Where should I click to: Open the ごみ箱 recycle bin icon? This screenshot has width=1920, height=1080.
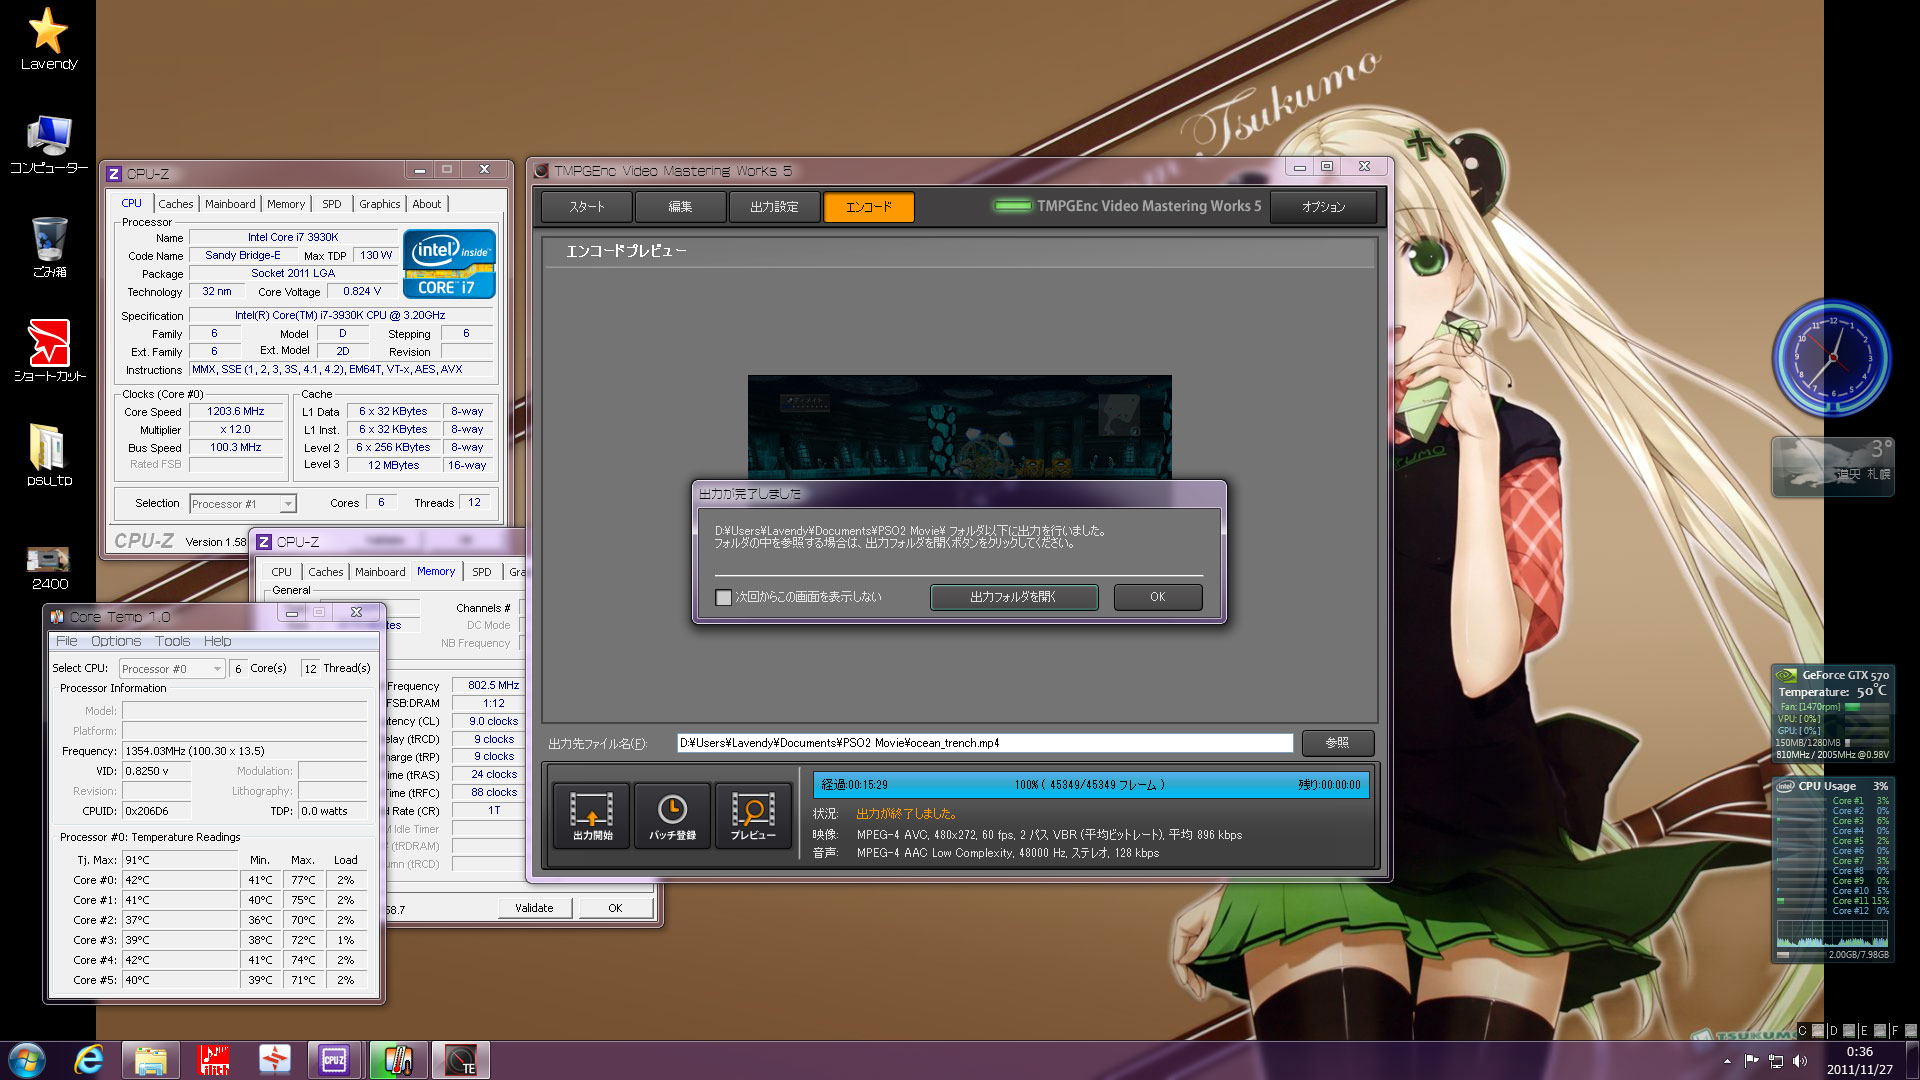(x=49, y=248)
